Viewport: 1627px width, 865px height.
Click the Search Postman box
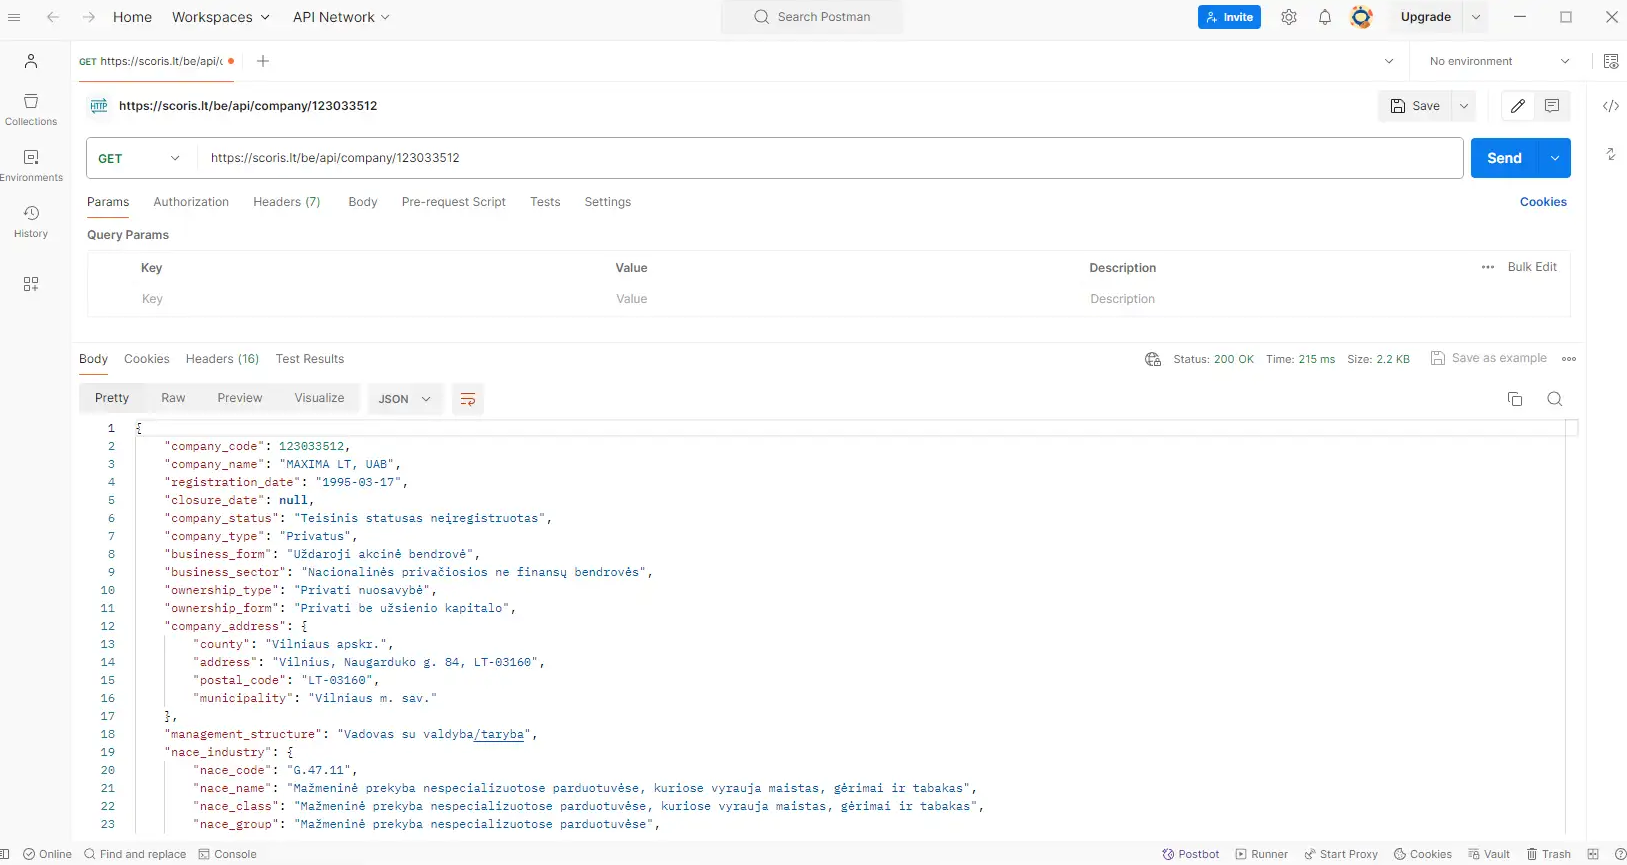812,17
